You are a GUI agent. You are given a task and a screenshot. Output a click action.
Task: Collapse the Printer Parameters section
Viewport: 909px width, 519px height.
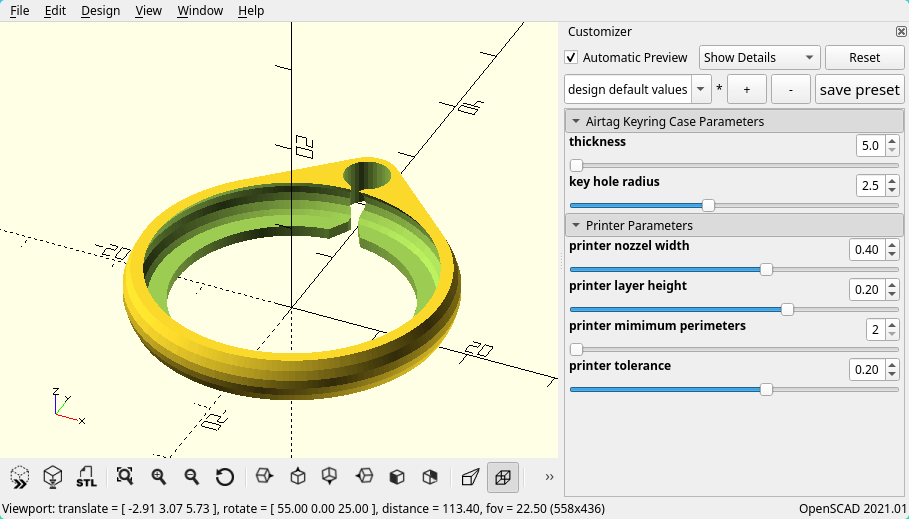click(576, 225)
